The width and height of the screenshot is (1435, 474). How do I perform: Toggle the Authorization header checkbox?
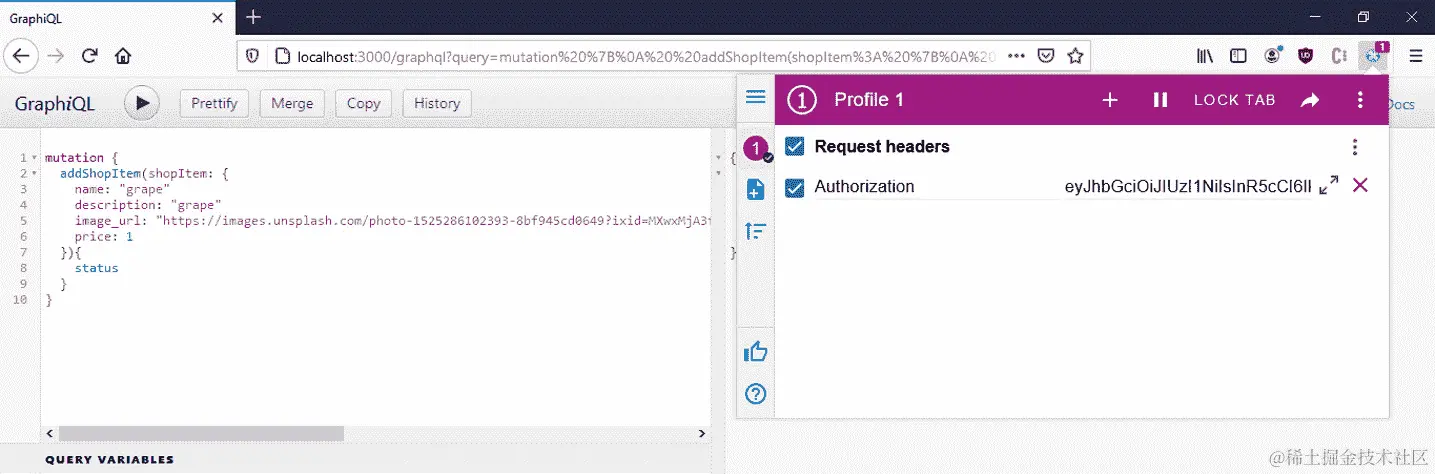click(794, 187)
